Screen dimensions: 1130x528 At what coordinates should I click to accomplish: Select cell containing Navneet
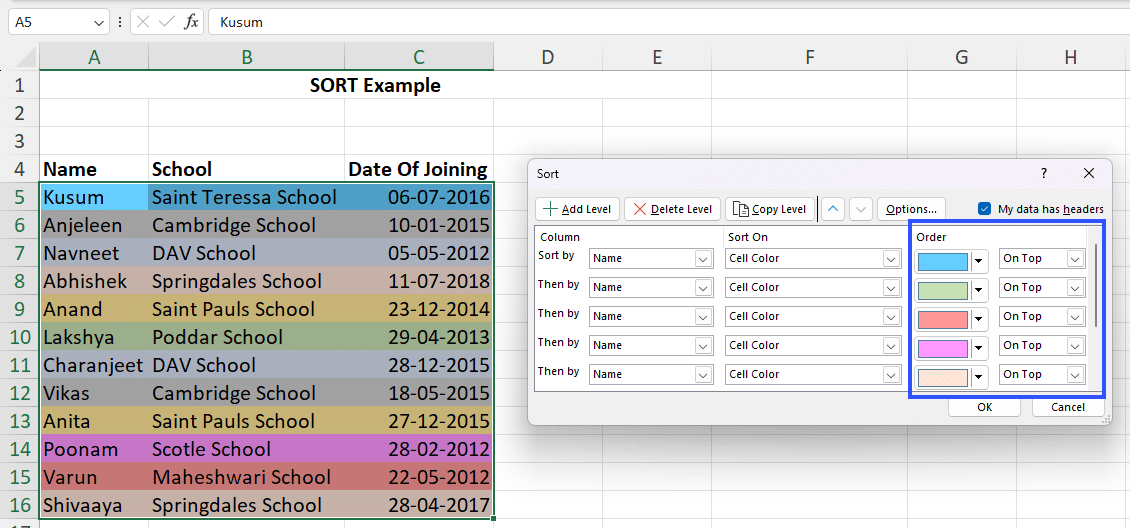(94, 253)
